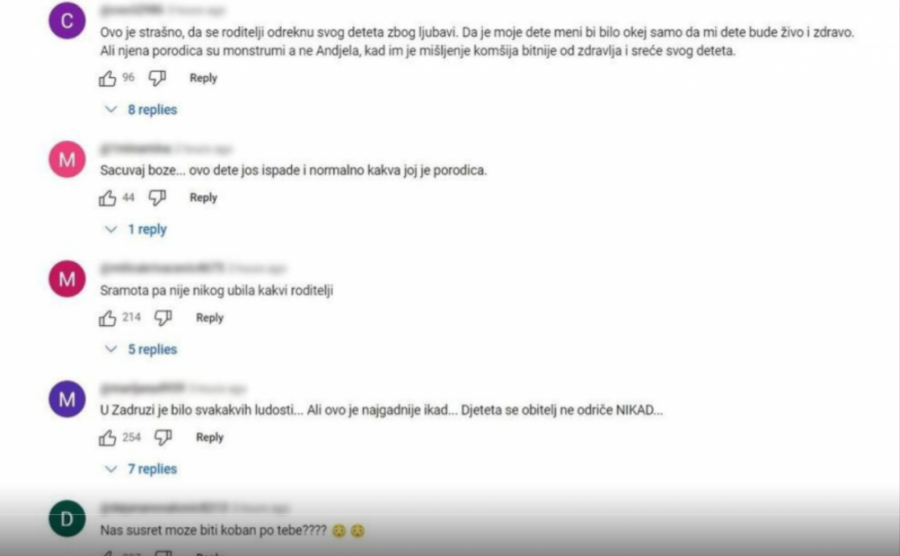This screenshot has height=556, width=900.
Task: Open the pink M avatar above 'Sacuvaj boze'
Action: (67, 159)
